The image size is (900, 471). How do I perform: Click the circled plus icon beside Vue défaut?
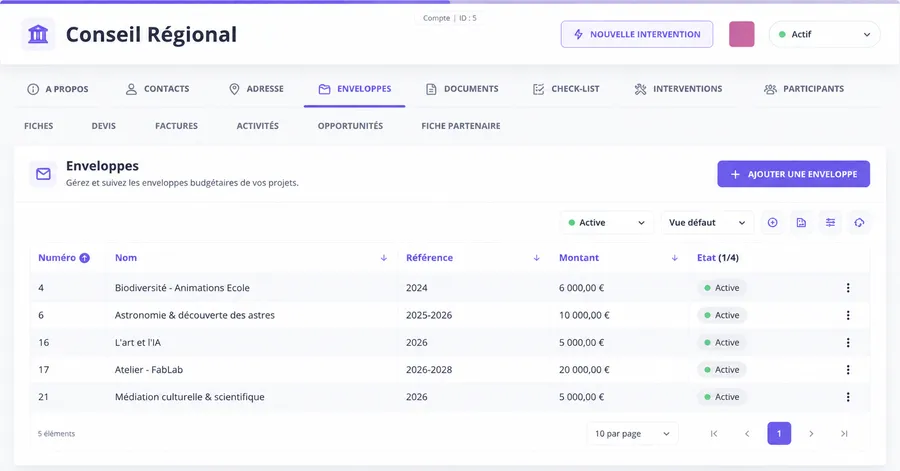pyautogui.click(x=773, y=223)
